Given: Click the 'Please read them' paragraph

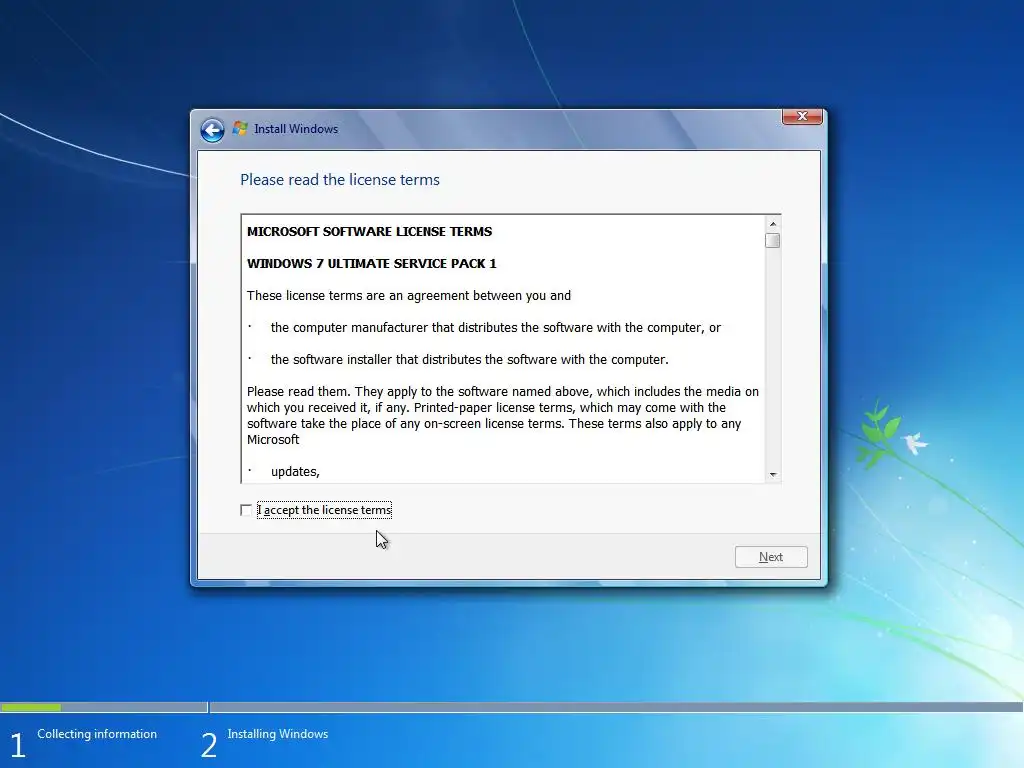Looking at the screenshot, I should point(503,415).
